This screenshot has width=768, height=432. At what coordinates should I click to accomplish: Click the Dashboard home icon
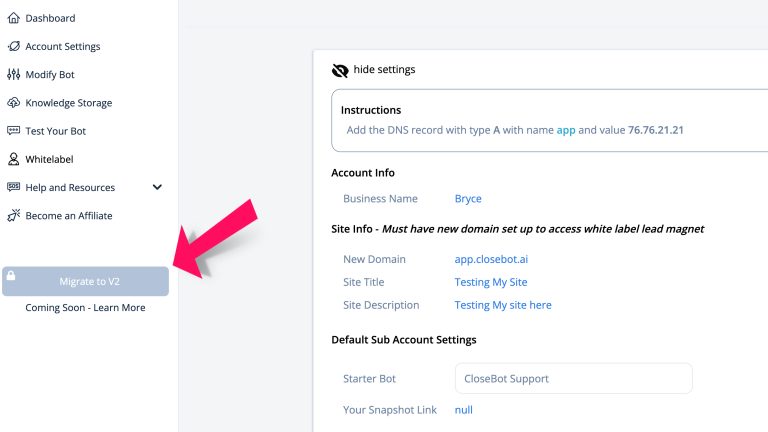point(14,18)
